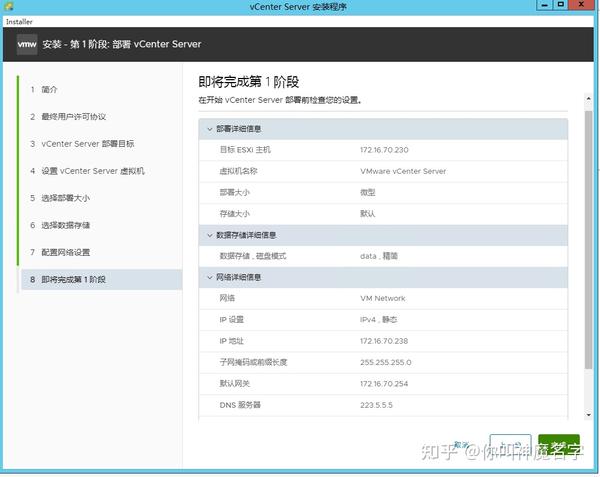600x477 pixels.
Task: Click the datastore value data, 精简
Action: [379, 256]
